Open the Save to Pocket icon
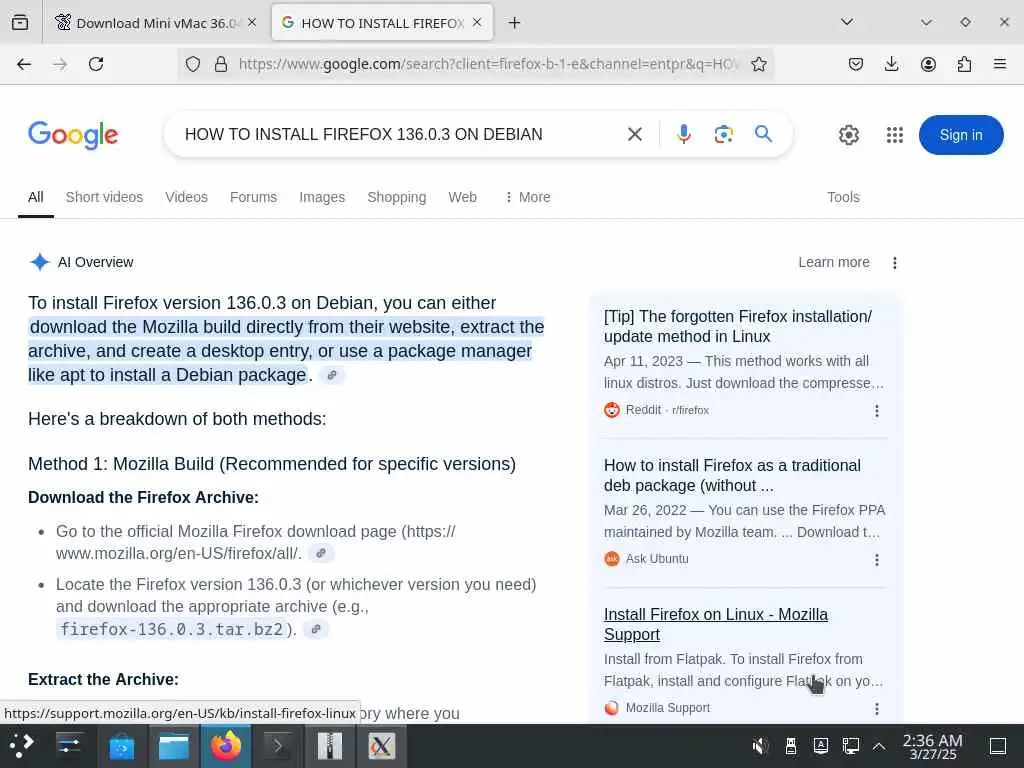The width and height of the screenshot is (1024, 768). [x=856, y=64]
